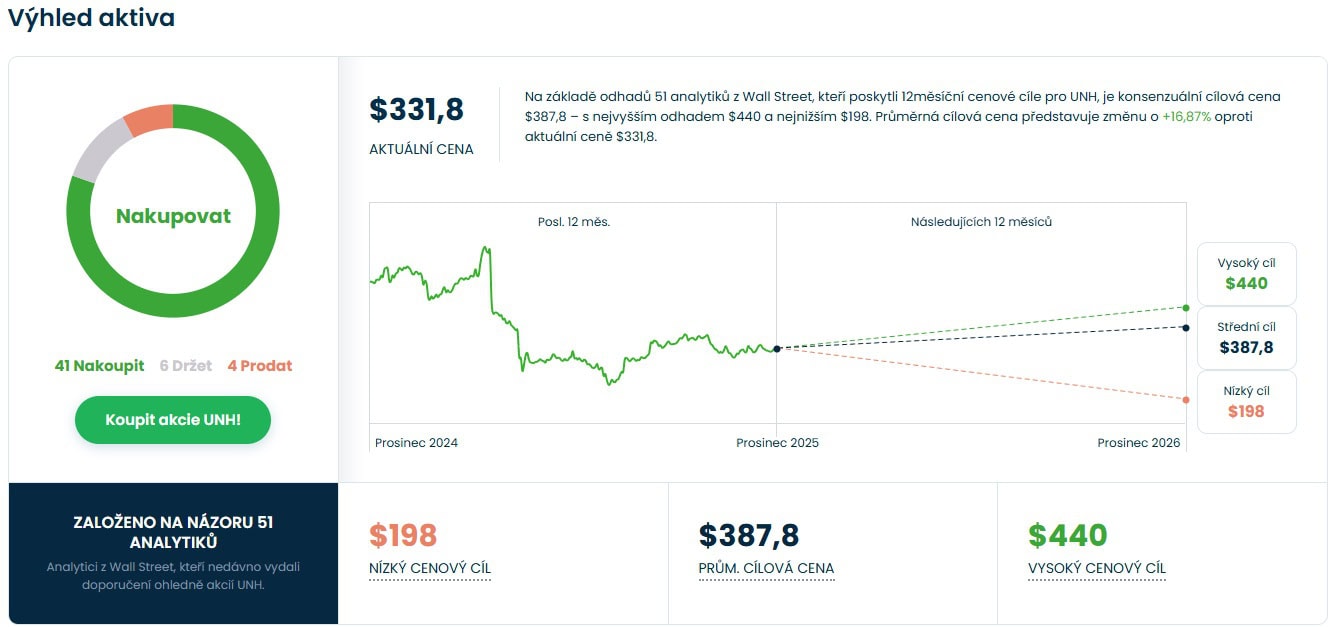Select the 'Vysoký cíl $440' card
The width and height of the screenshot is (1331, 627).
pyautogui.click(x=1246, y=273)
